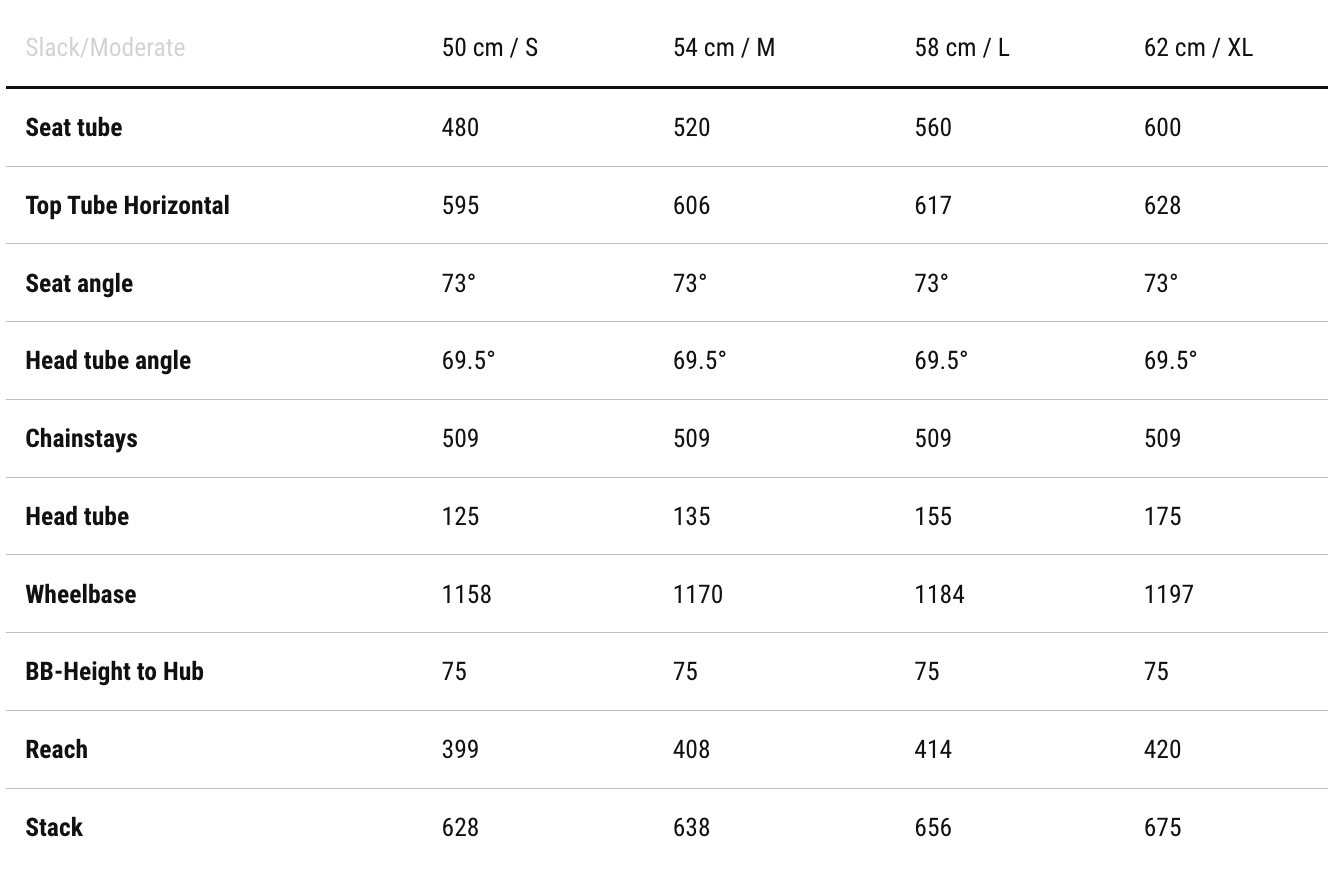The height and width of the screenshot is (886, 1328).
Task: Choose the 62 cm / XL column header
Action: click(x=1198, y=47)
